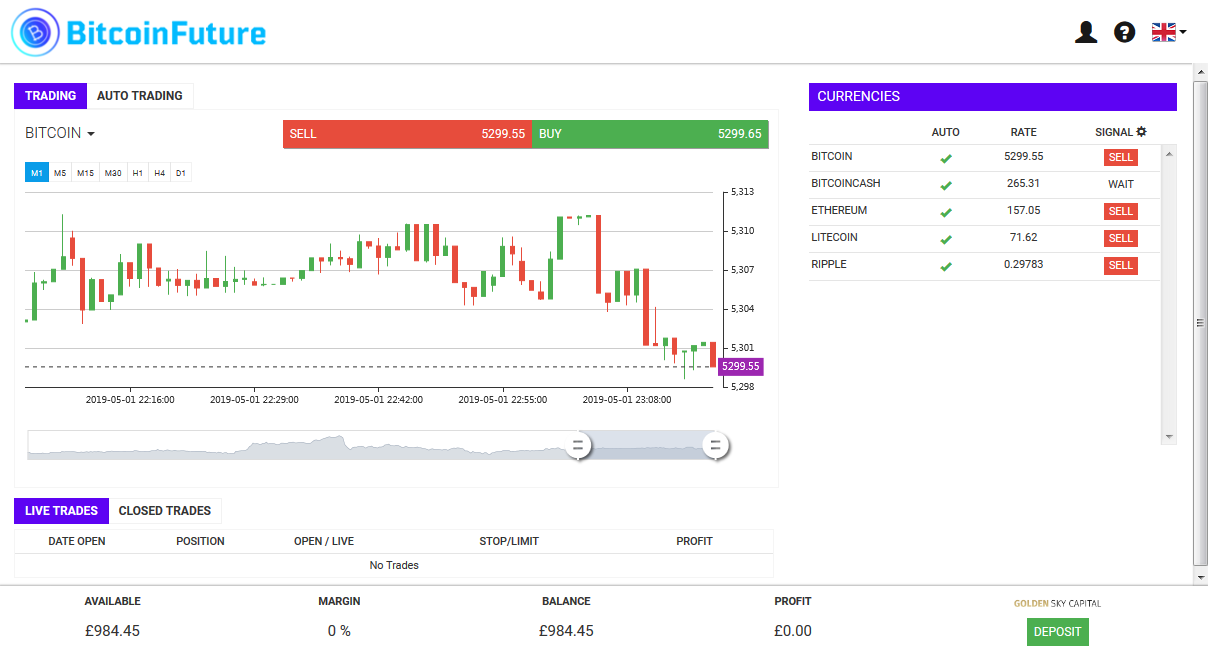
Task: Open the user account profile icon
Action: [x=1086, y=33]
